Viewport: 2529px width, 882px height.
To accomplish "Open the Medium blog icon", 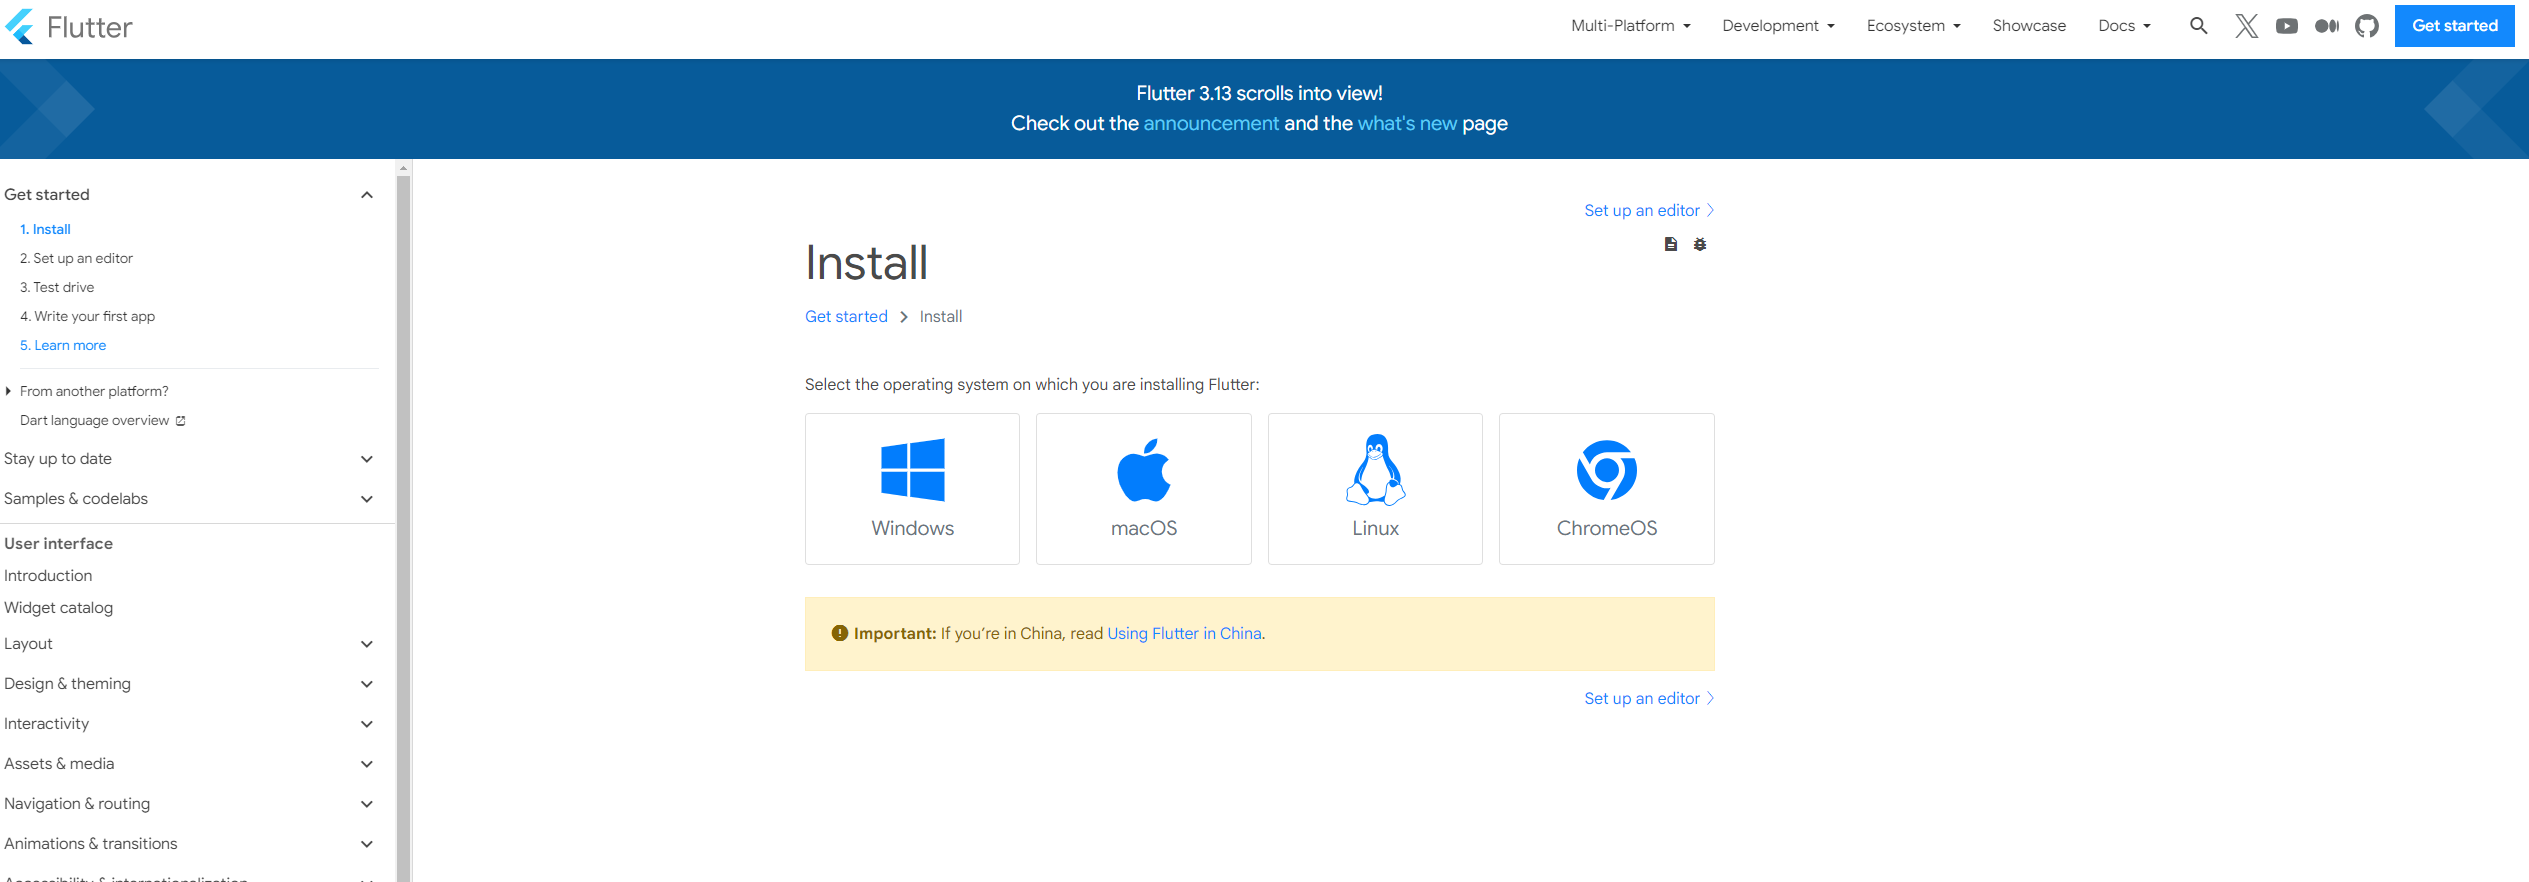I will tap(2327, 26).
